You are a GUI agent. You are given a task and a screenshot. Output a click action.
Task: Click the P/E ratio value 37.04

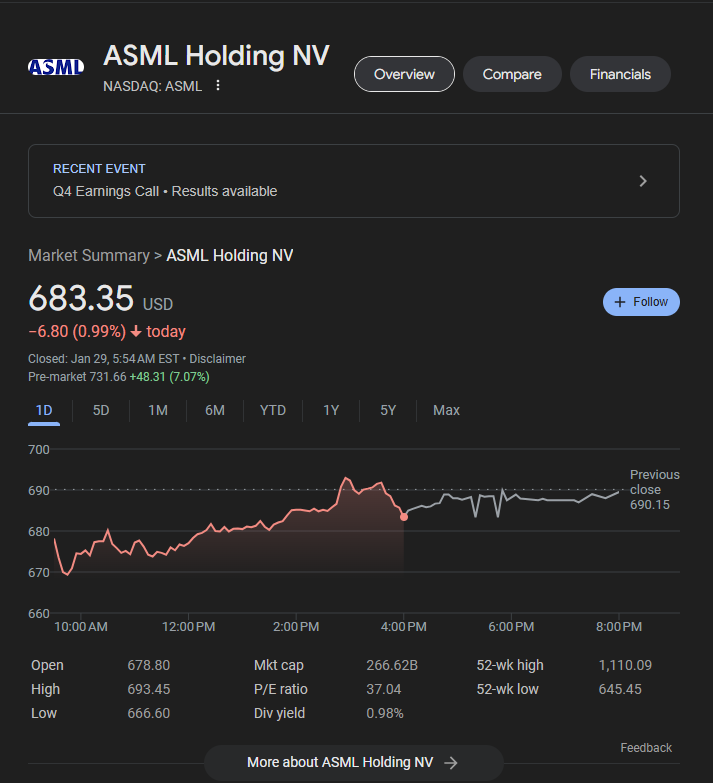[383, 689]
